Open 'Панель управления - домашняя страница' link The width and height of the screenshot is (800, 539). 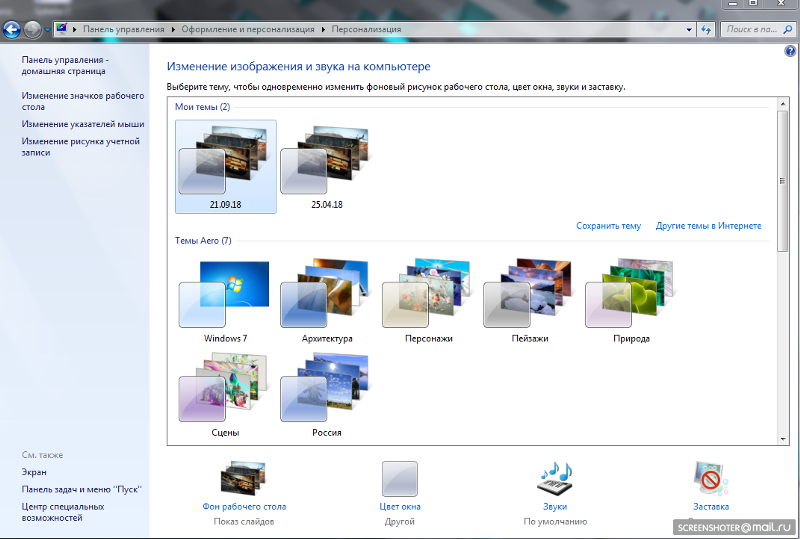click(x=65, y=65)
